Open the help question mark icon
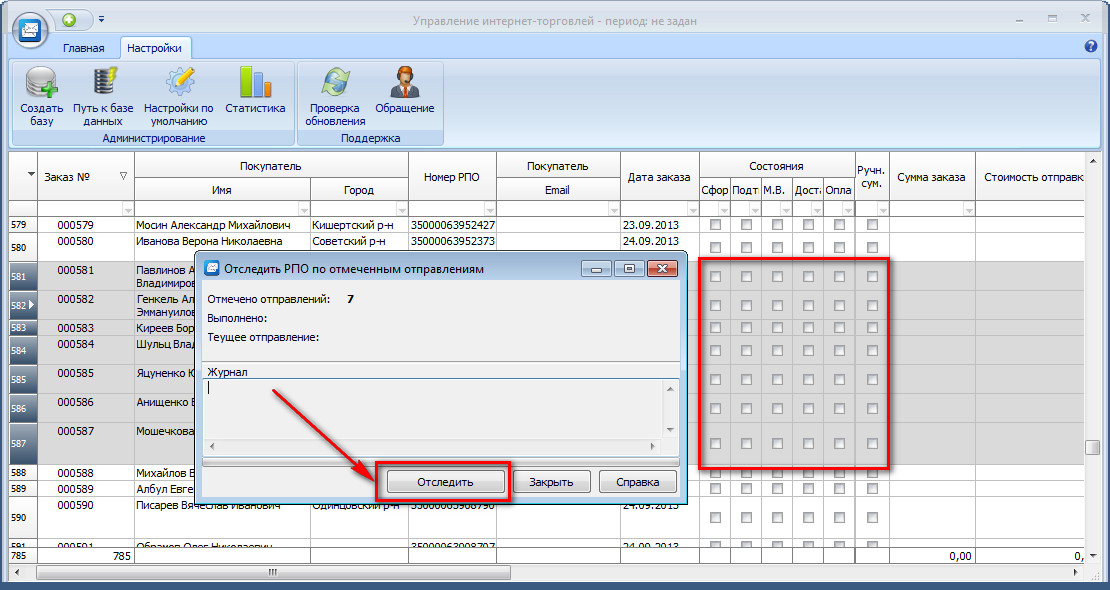The image size is (1110, 590). pos(1091,46)
